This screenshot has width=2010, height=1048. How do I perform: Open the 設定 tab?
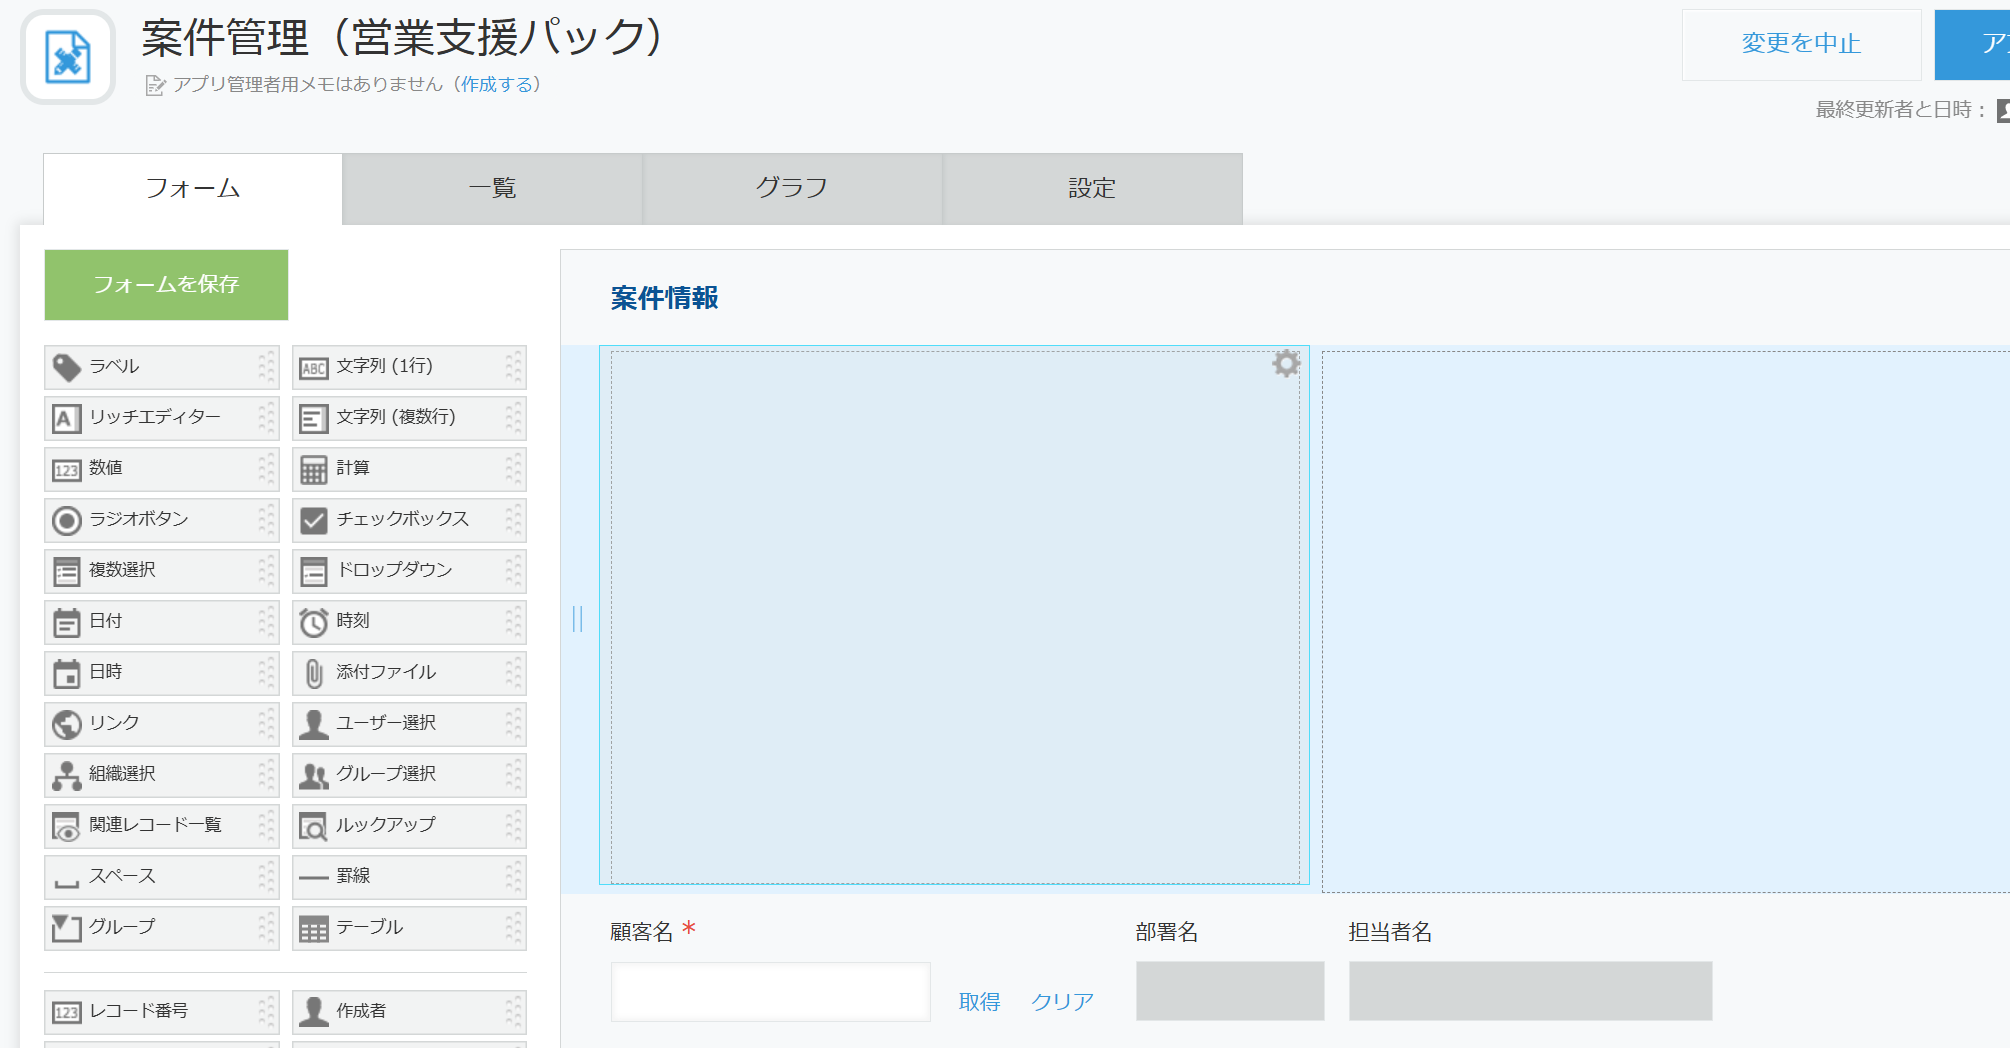click(1092, 188)
